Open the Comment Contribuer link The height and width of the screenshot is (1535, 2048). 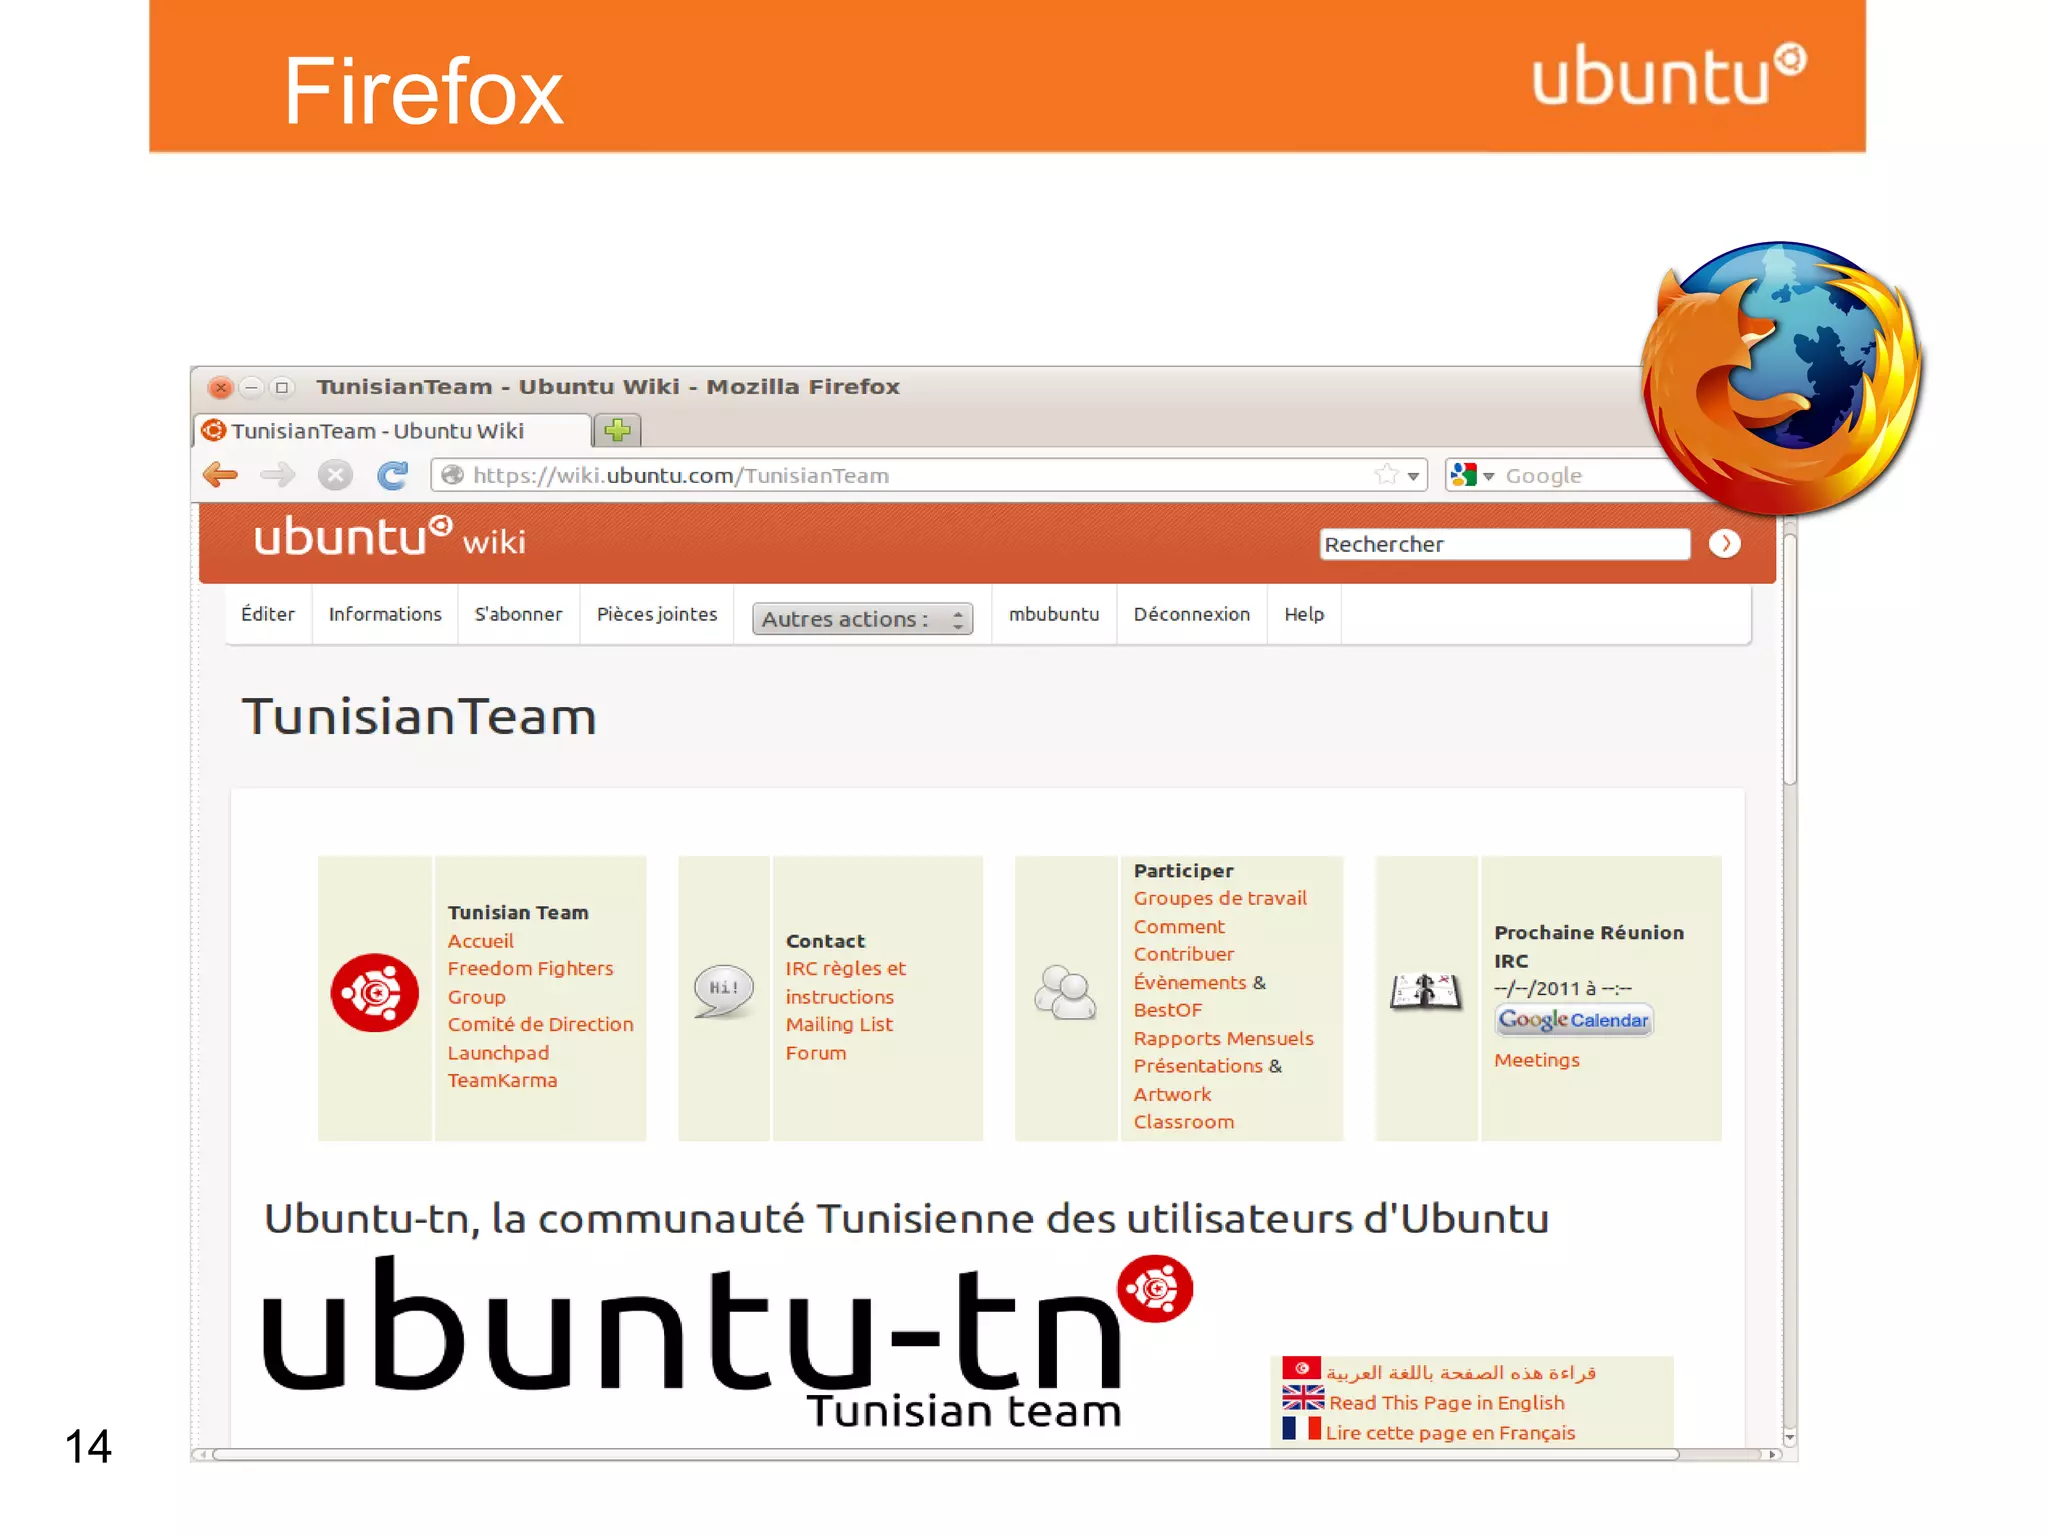pos(1183,940)
